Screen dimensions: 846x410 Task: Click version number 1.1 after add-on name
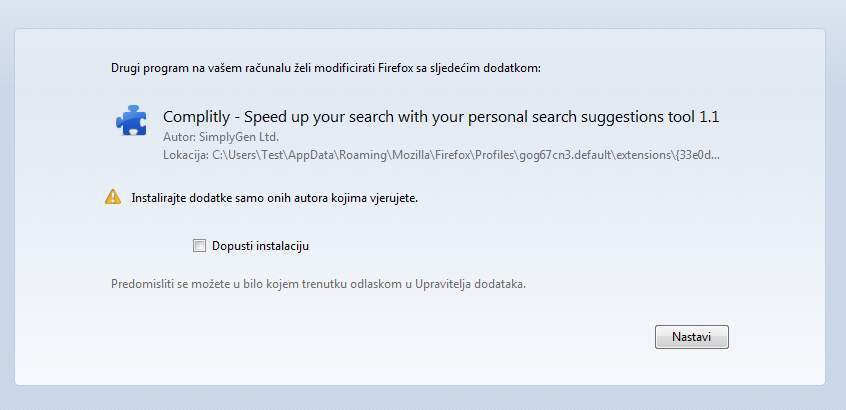[x=709, y=117]
